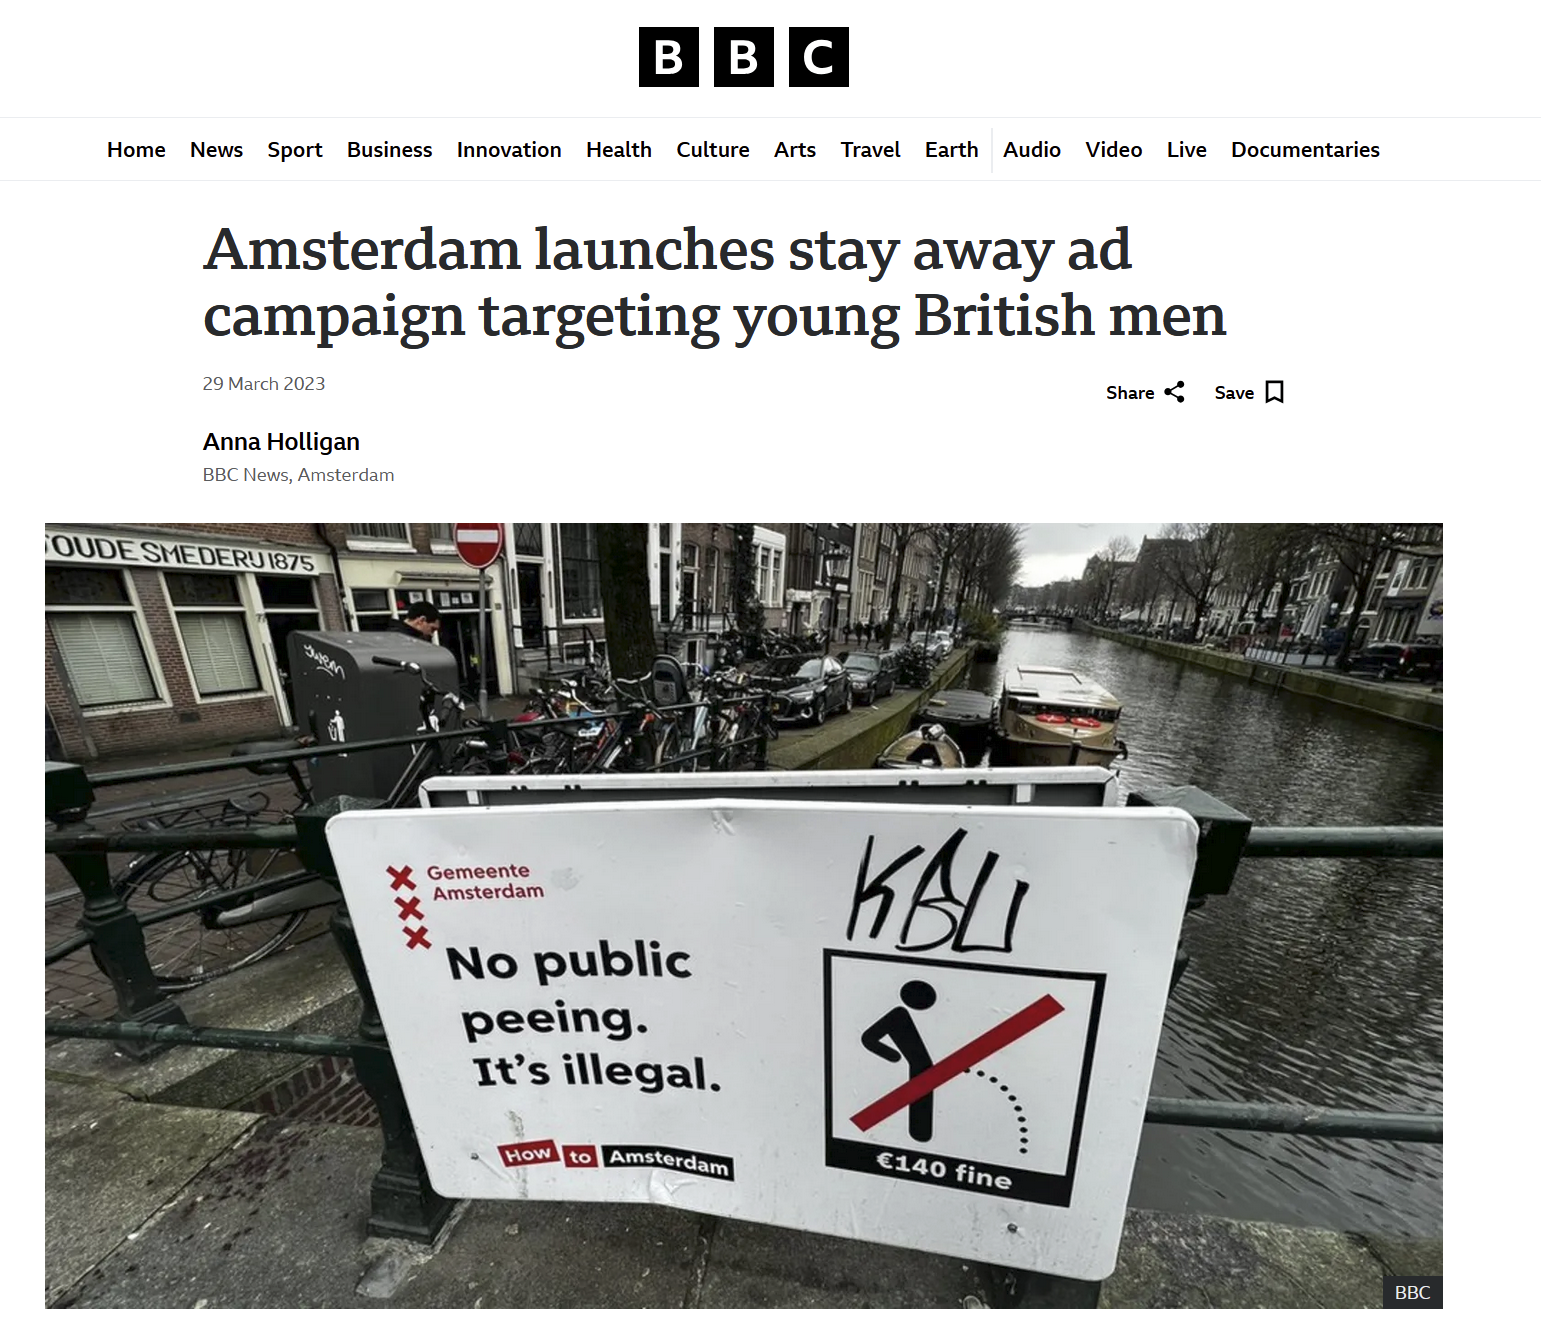
Task: Click the Share button text
Action: pyautogui.click(x=1130, y=393)
